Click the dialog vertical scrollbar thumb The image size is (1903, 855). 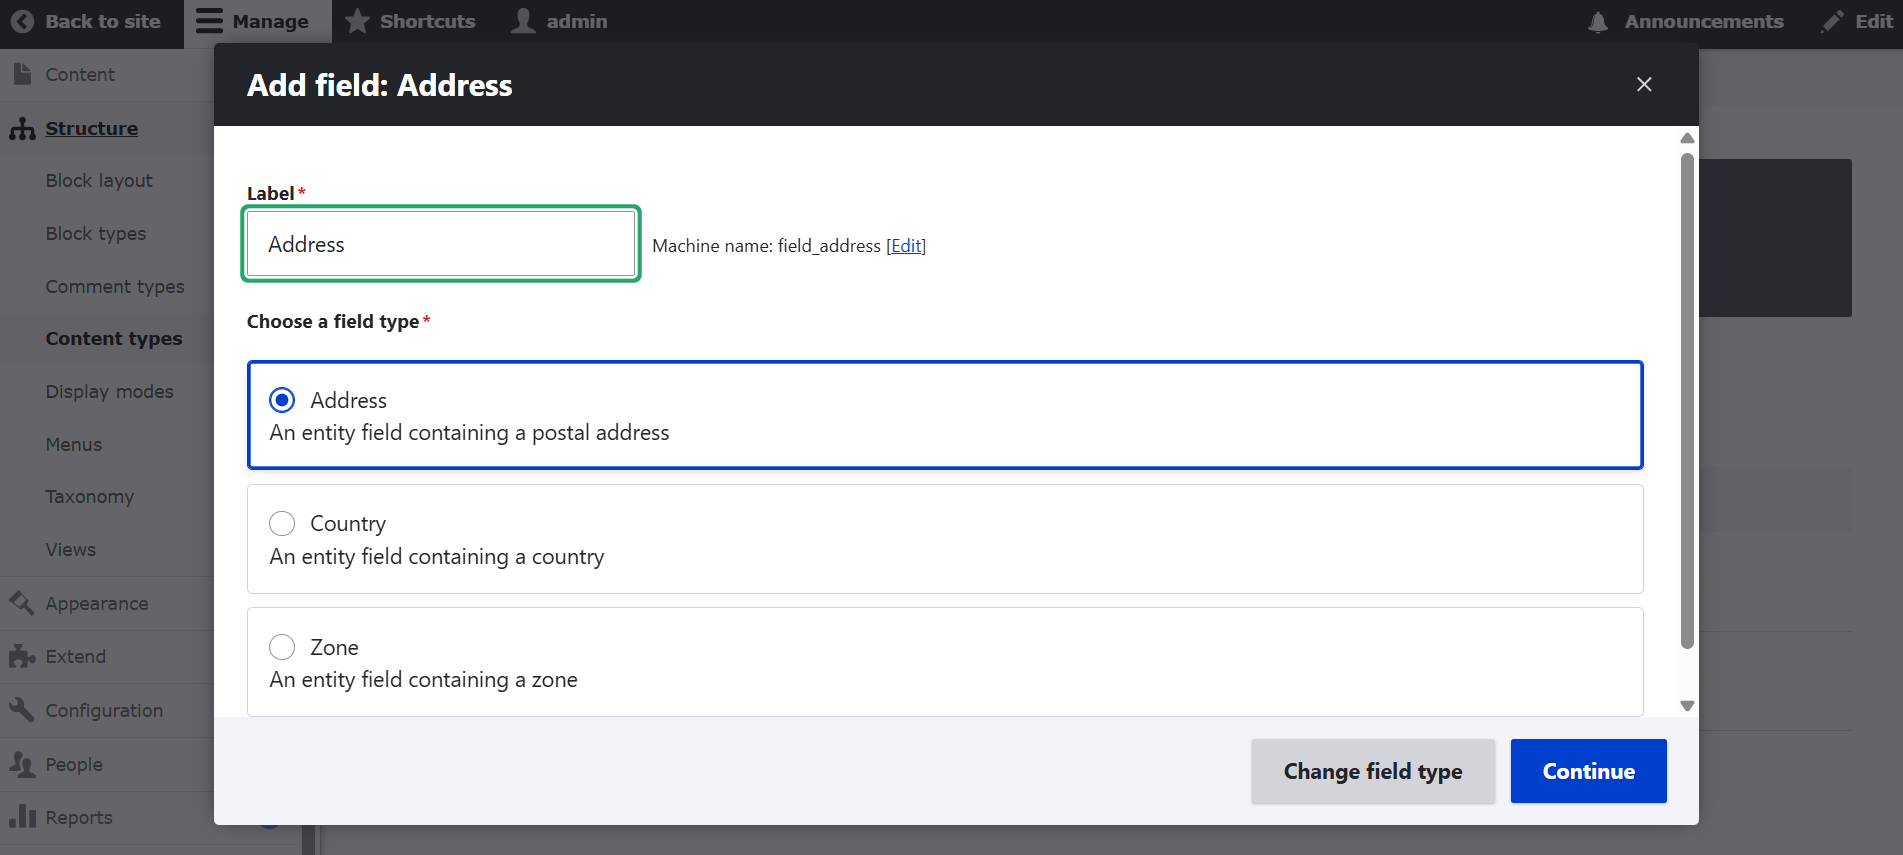[1687, 401]
